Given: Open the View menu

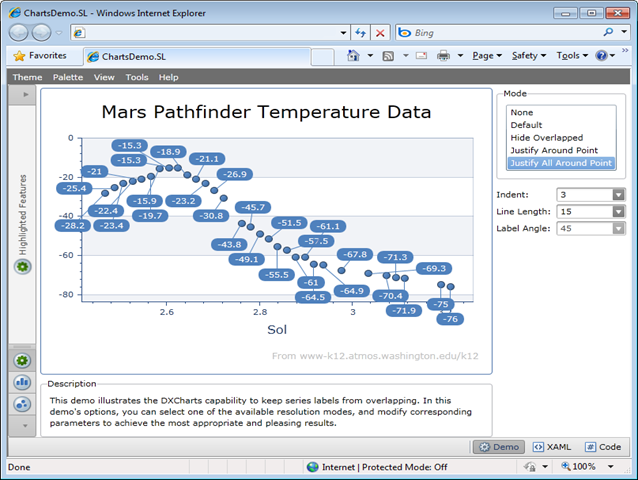Looking at the screenshot, I should click(x=104, y=77).
